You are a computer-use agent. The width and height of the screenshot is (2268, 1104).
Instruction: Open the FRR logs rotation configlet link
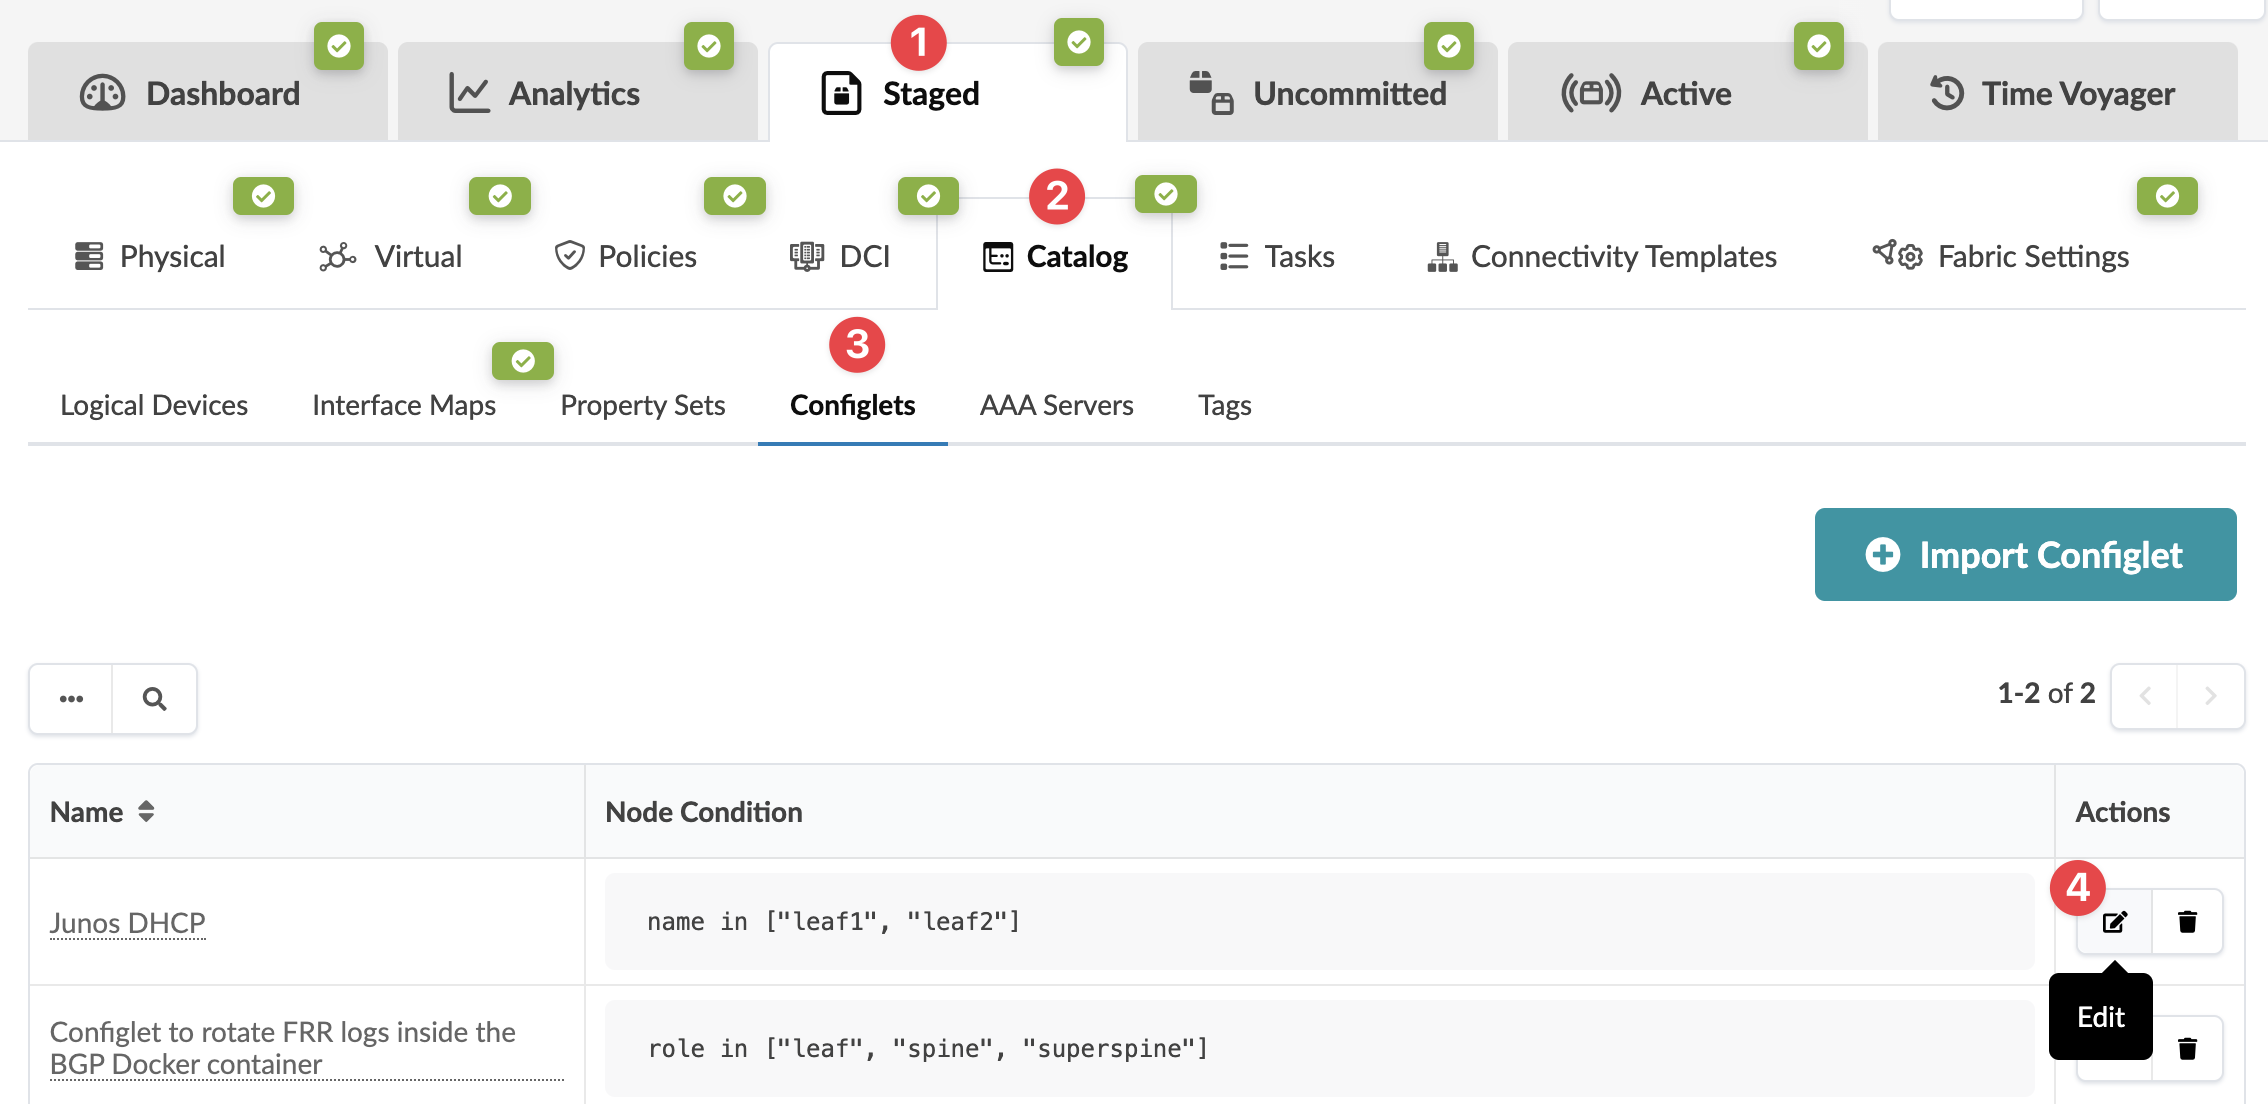pyautogui.click(x=283, y=1047)
